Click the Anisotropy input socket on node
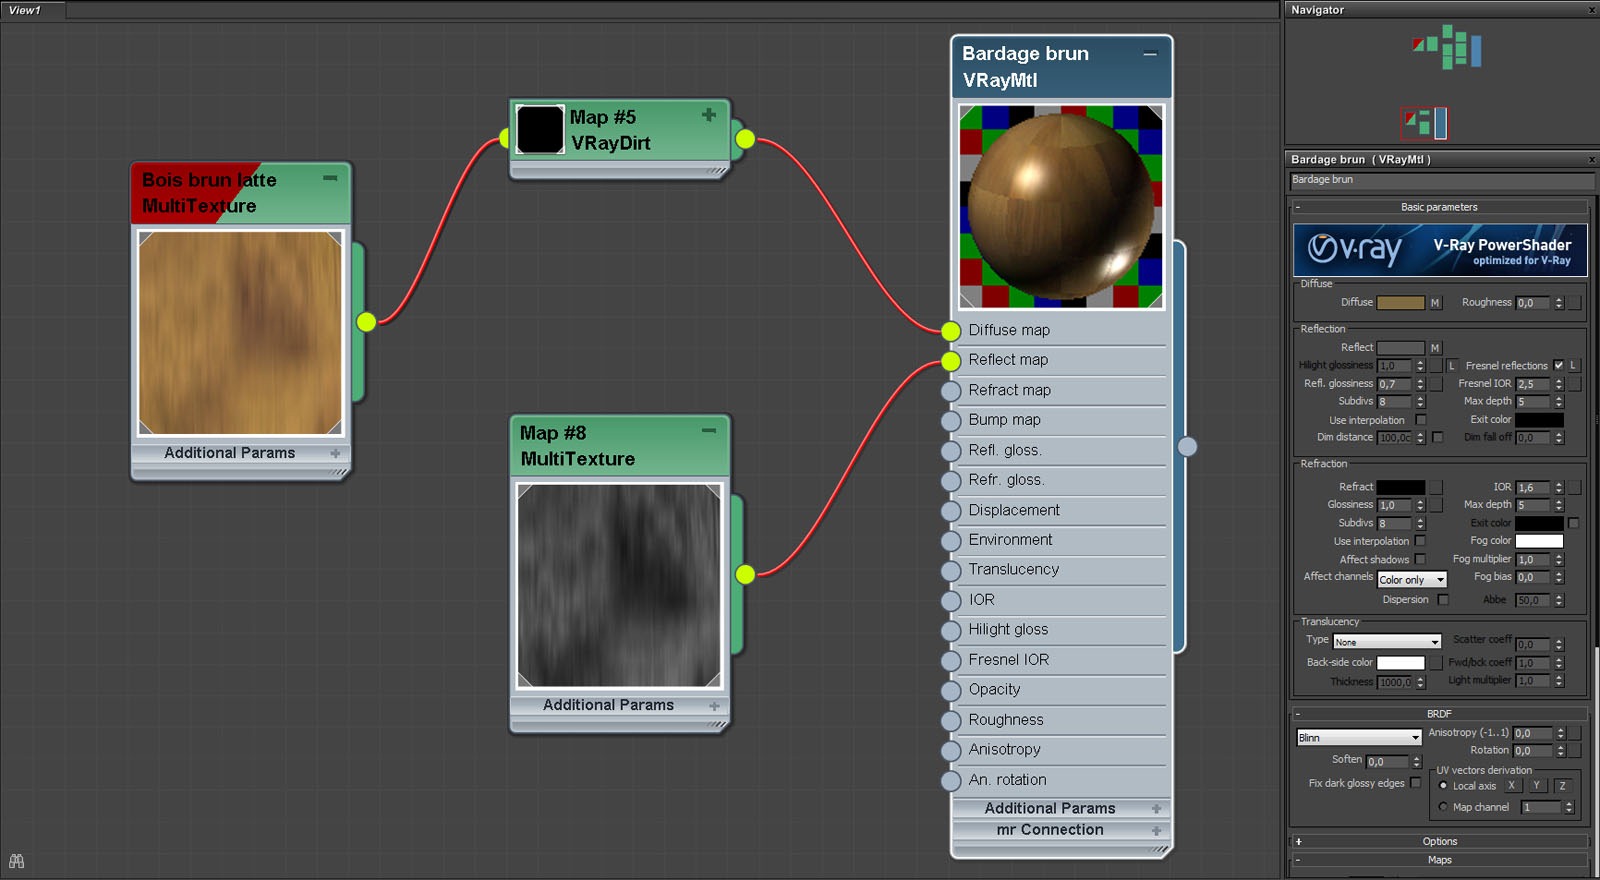The image size is (1600, 880). click(x=950, y=751)
